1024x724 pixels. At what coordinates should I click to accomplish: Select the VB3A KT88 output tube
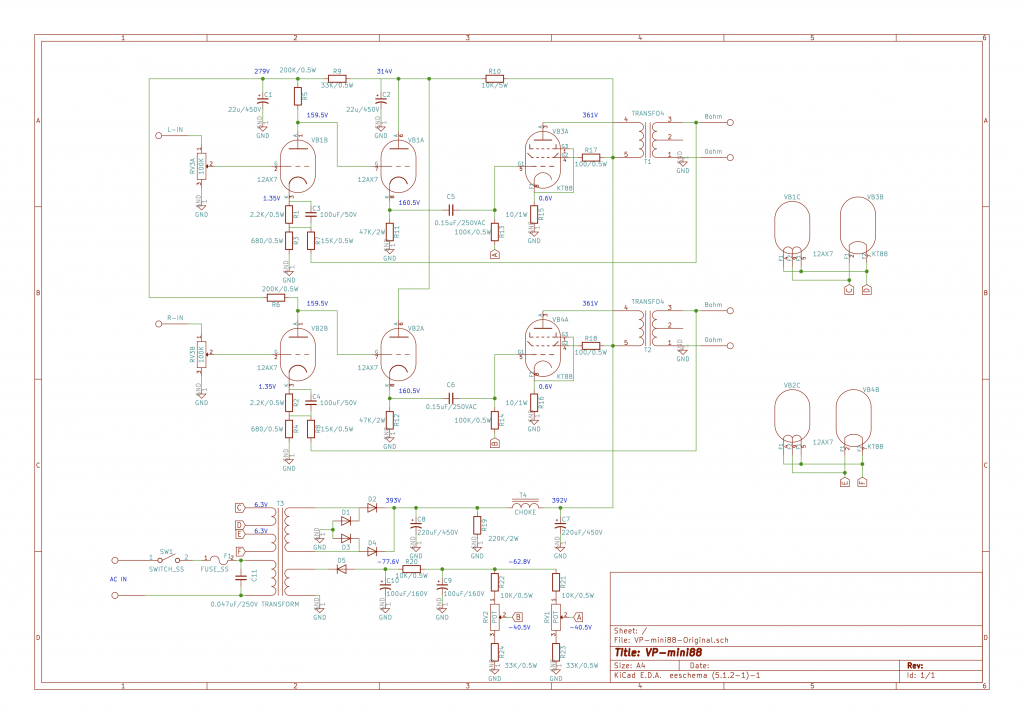click(547, 159)
